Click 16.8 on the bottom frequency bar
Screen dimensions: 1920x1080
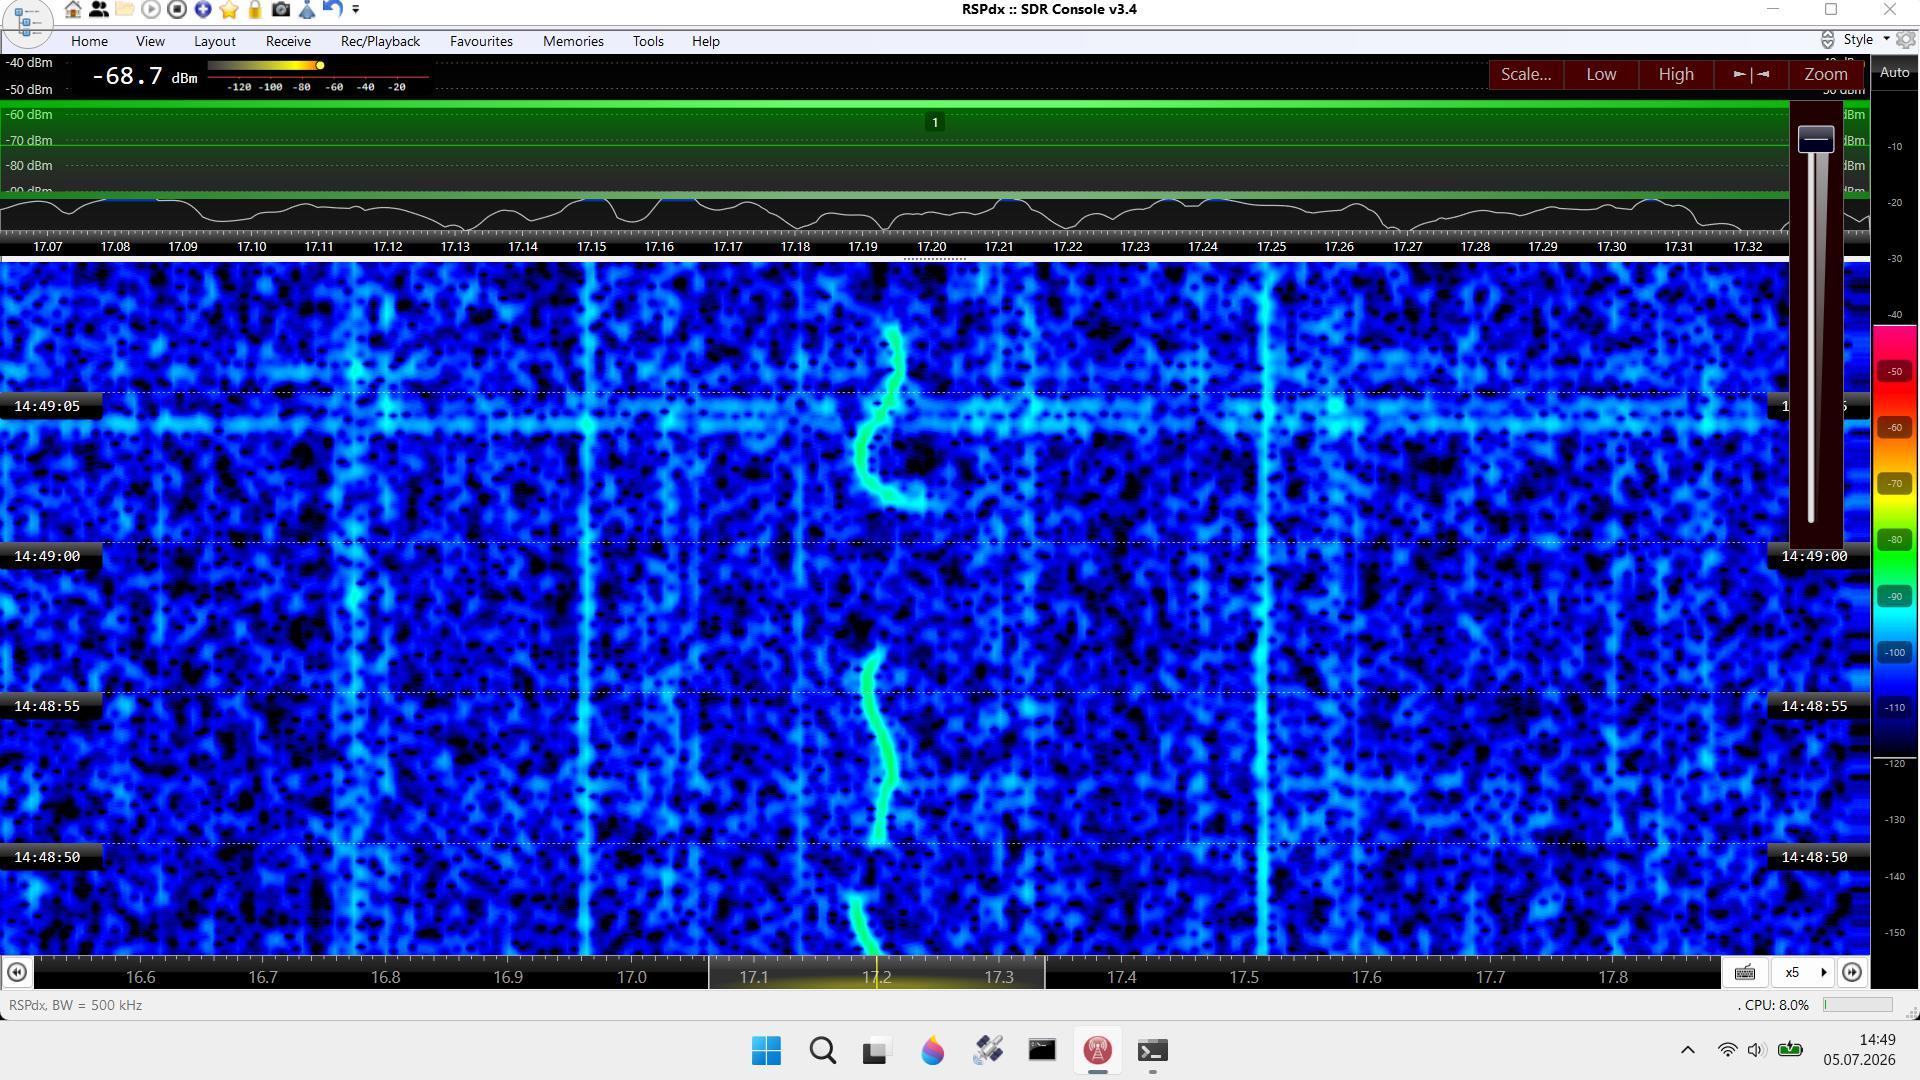(386, 978)
